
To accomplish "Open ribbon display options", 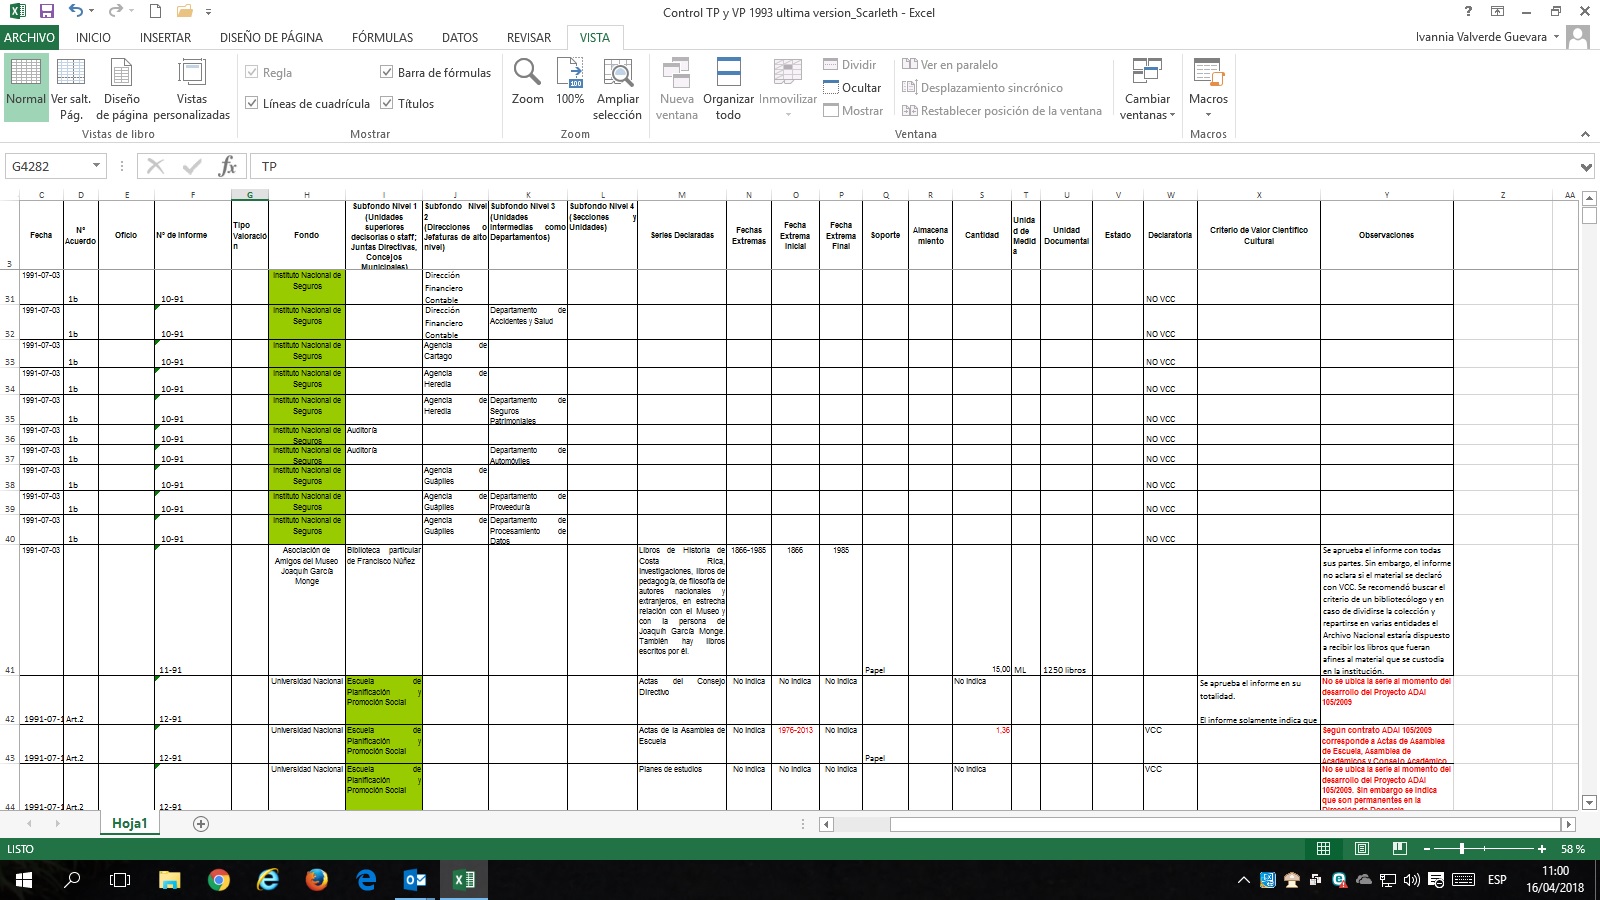I will pos(1497,12).
